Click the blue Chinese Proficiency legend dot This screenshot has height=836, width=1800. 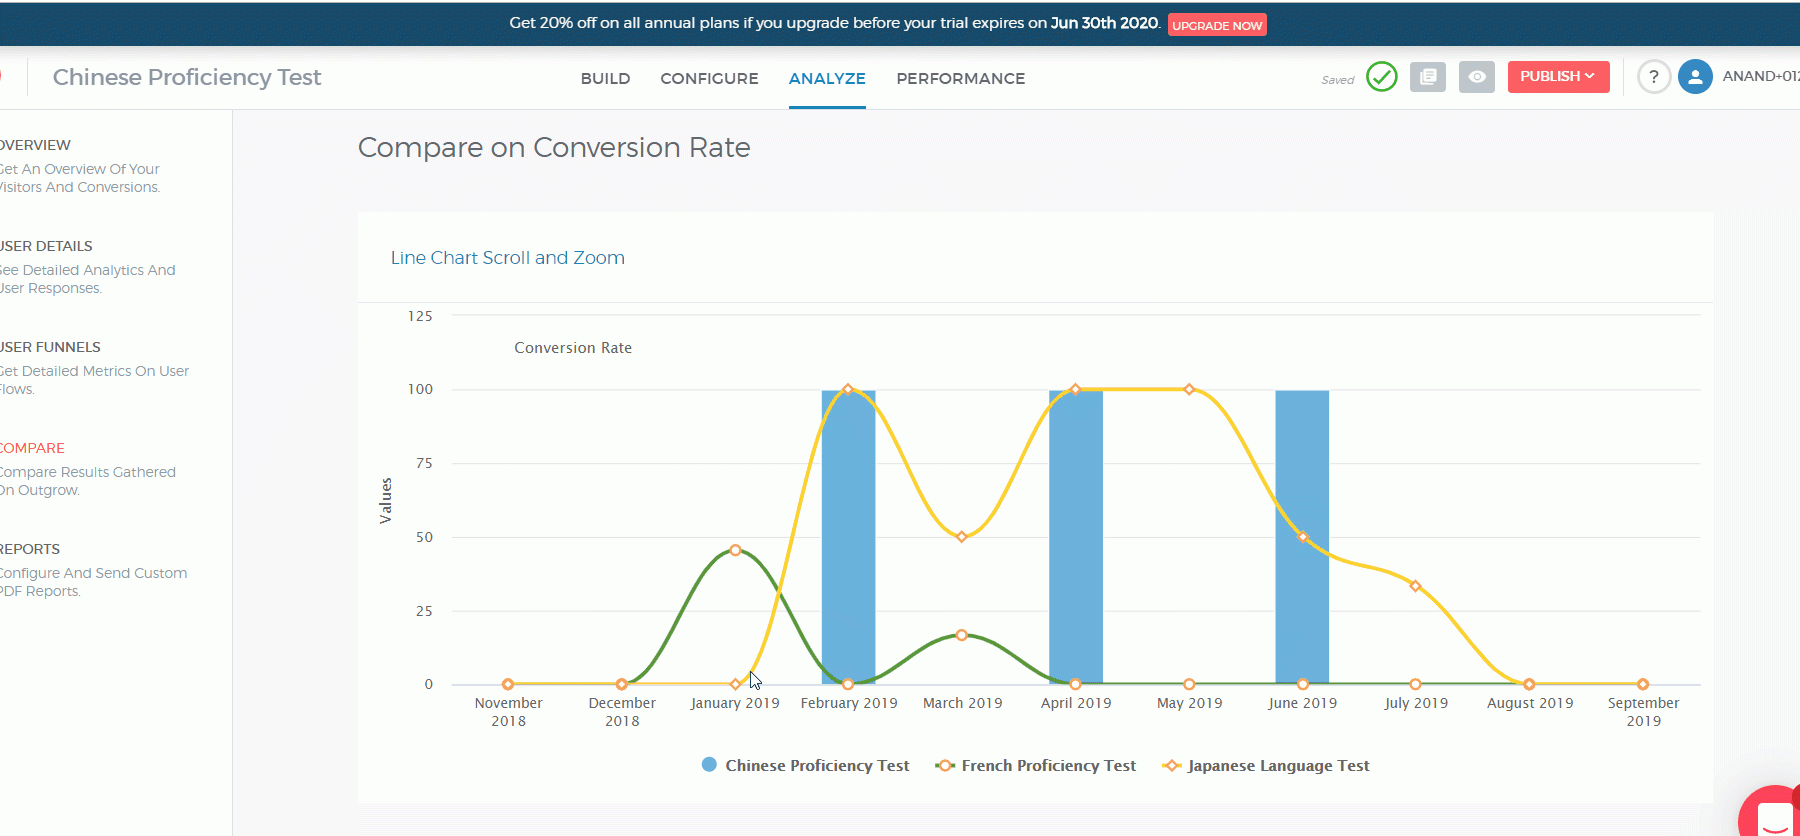pyautogui.click(x=709, y=765)
